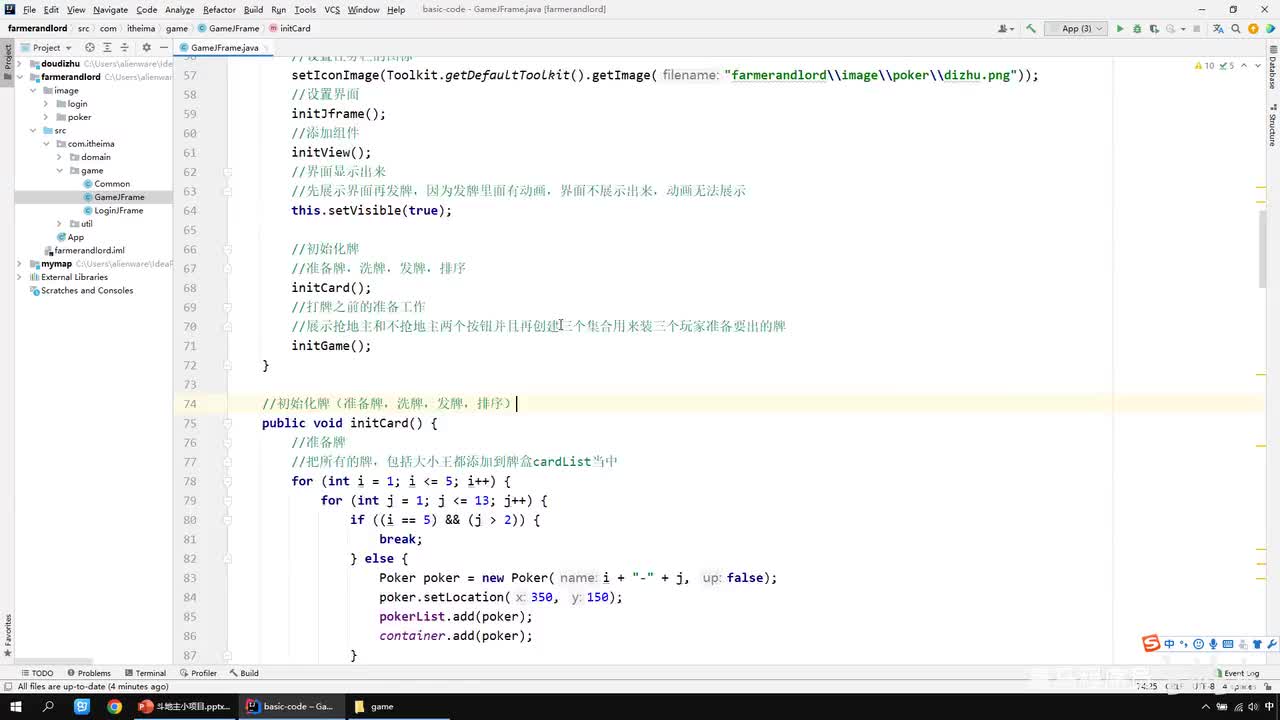Click the editor vertical scrollbar
The height and width of the screenshot is (720, 1280).
click(x=1262, y=250)
